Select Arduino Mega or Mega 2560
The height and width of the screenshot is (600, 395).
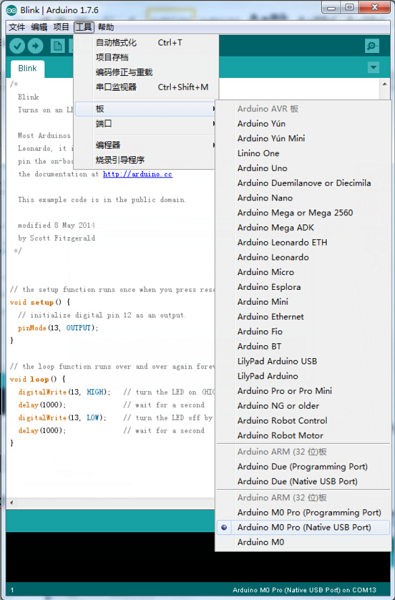coord(303,213)
